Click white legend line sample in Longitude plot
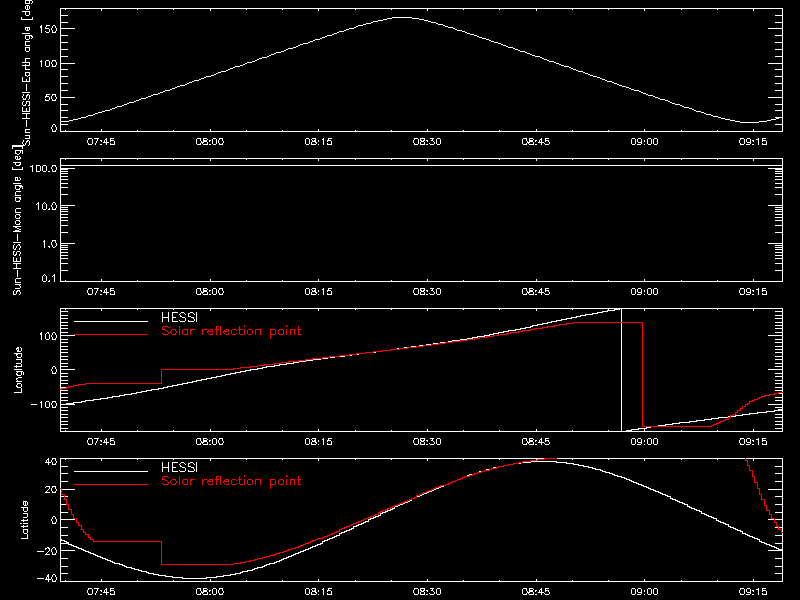This screenshot has height=600, width=800. (x=111, y=321)
